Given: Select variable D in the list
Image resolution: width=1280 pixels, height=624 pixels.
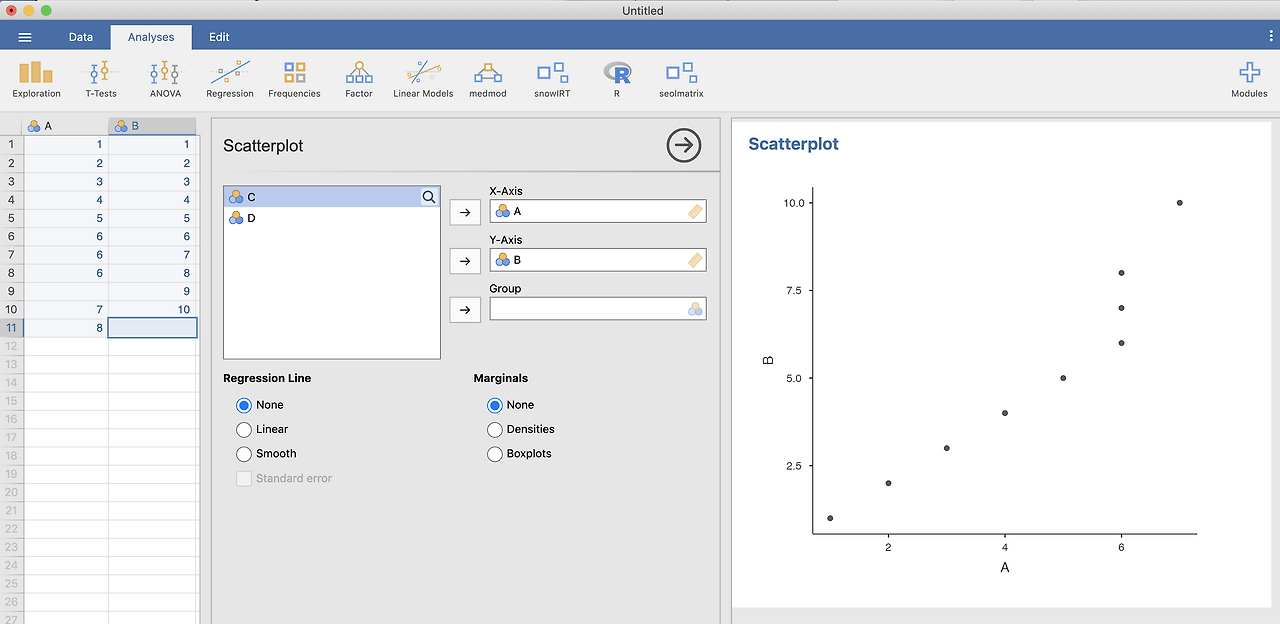Looking at the screenshot, I should point(332,217).
